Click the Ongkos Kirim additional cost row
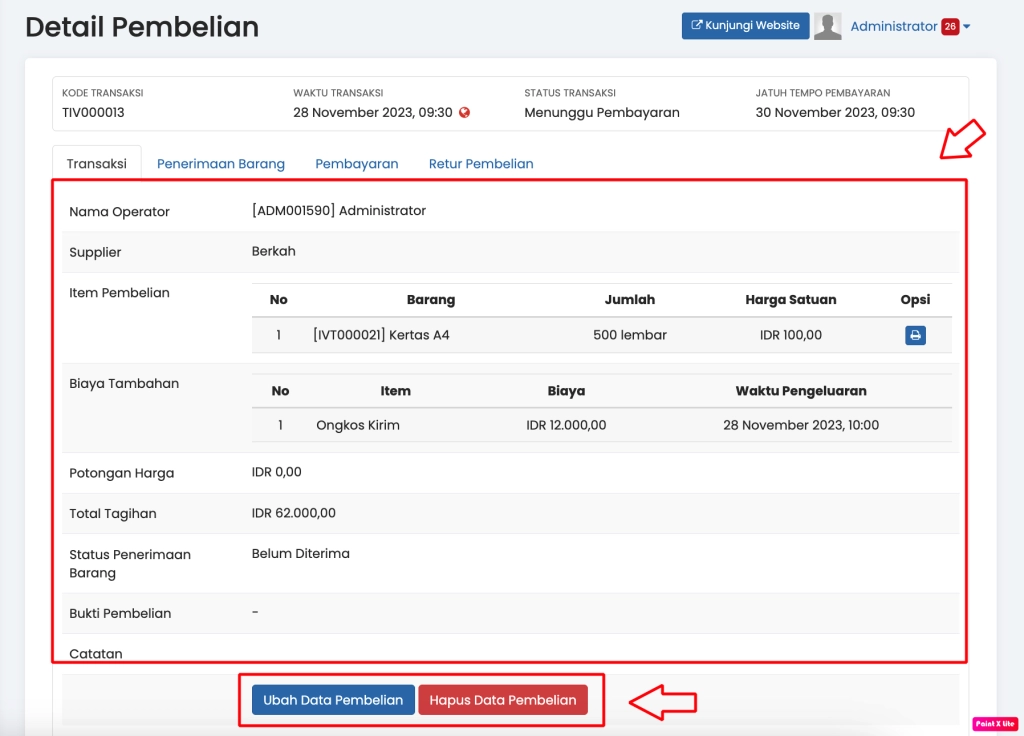Screen dimensions: 1024x736 (x=358, y=426)
